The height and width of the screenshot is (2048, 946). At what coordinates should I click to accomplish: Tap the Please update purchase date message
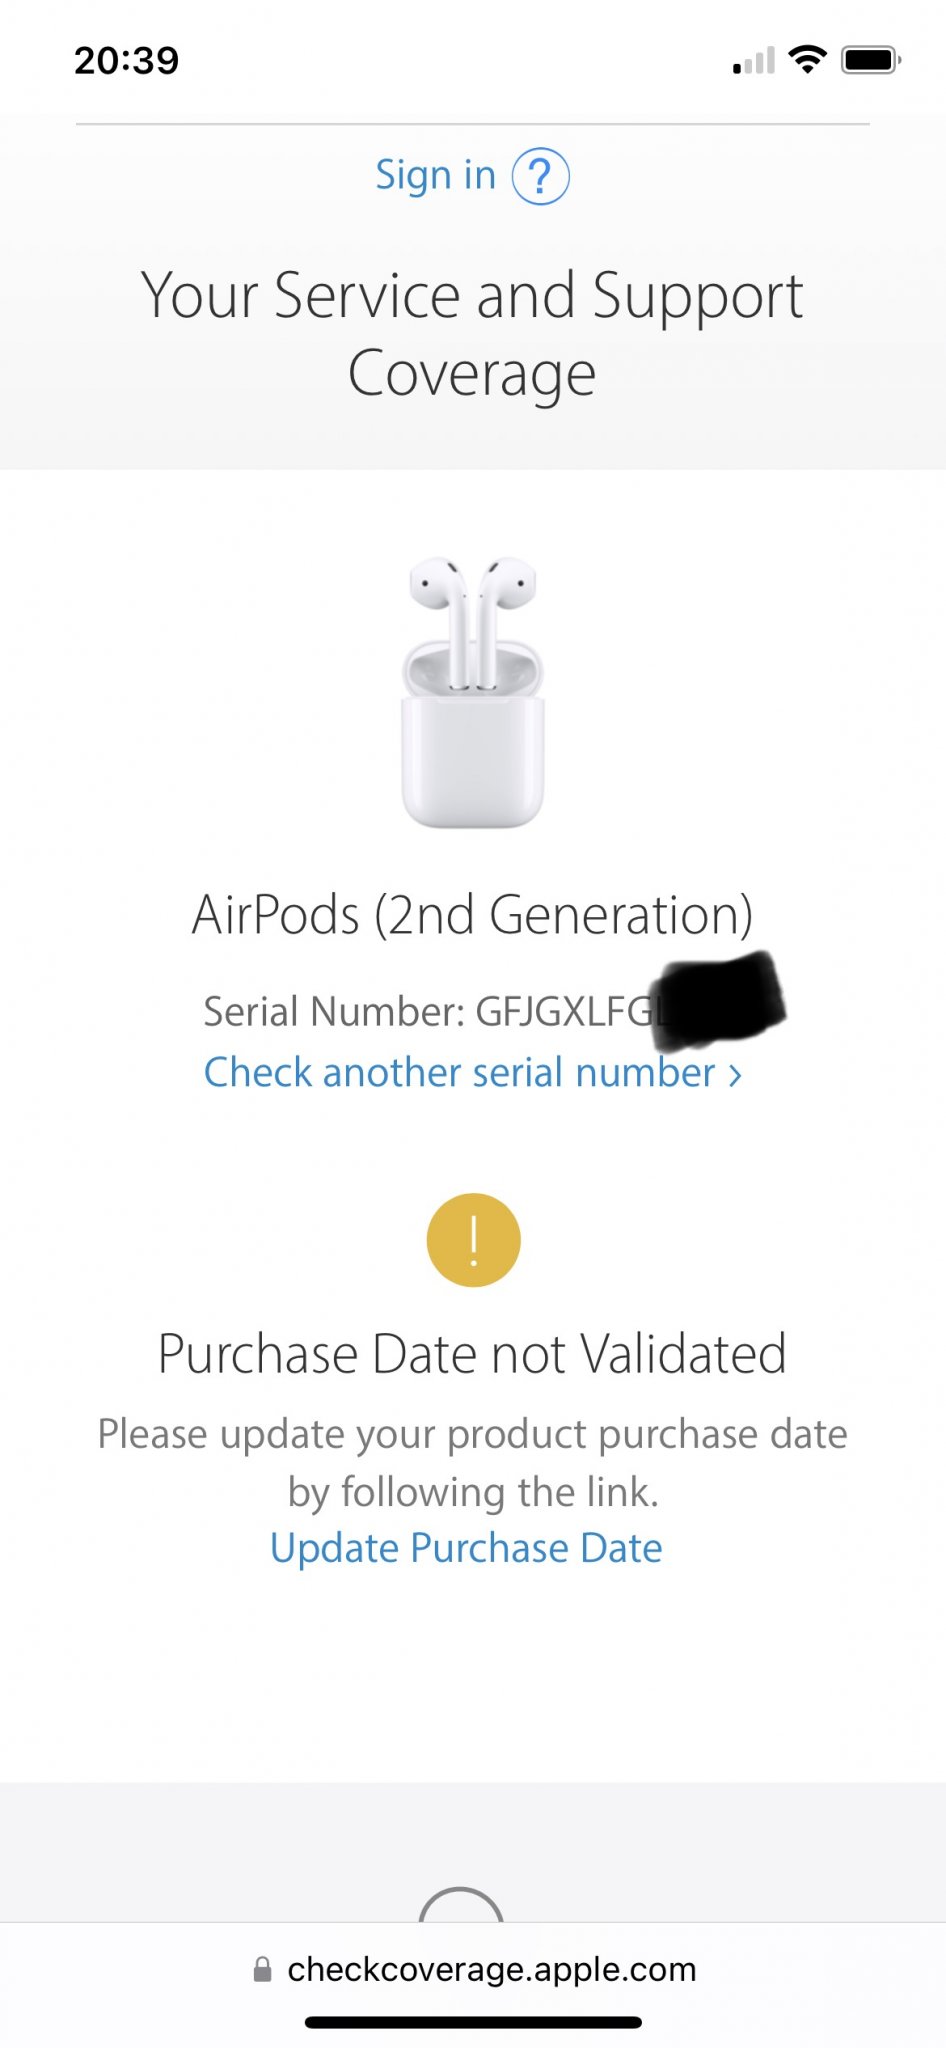tap(472, 1463)
